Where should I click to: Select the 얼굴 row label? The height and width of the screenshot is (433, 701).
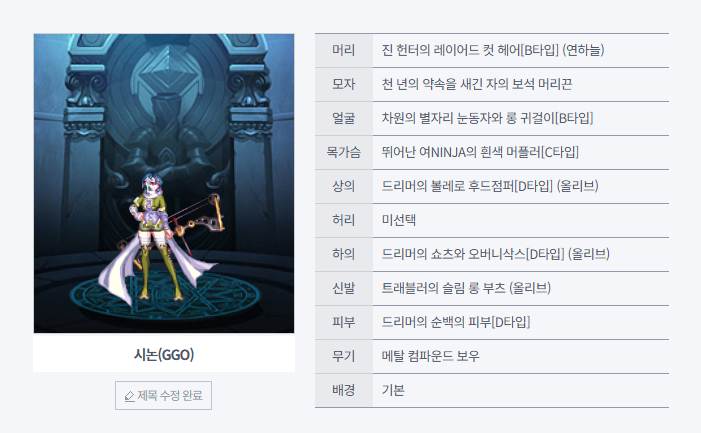click(343, 118)
